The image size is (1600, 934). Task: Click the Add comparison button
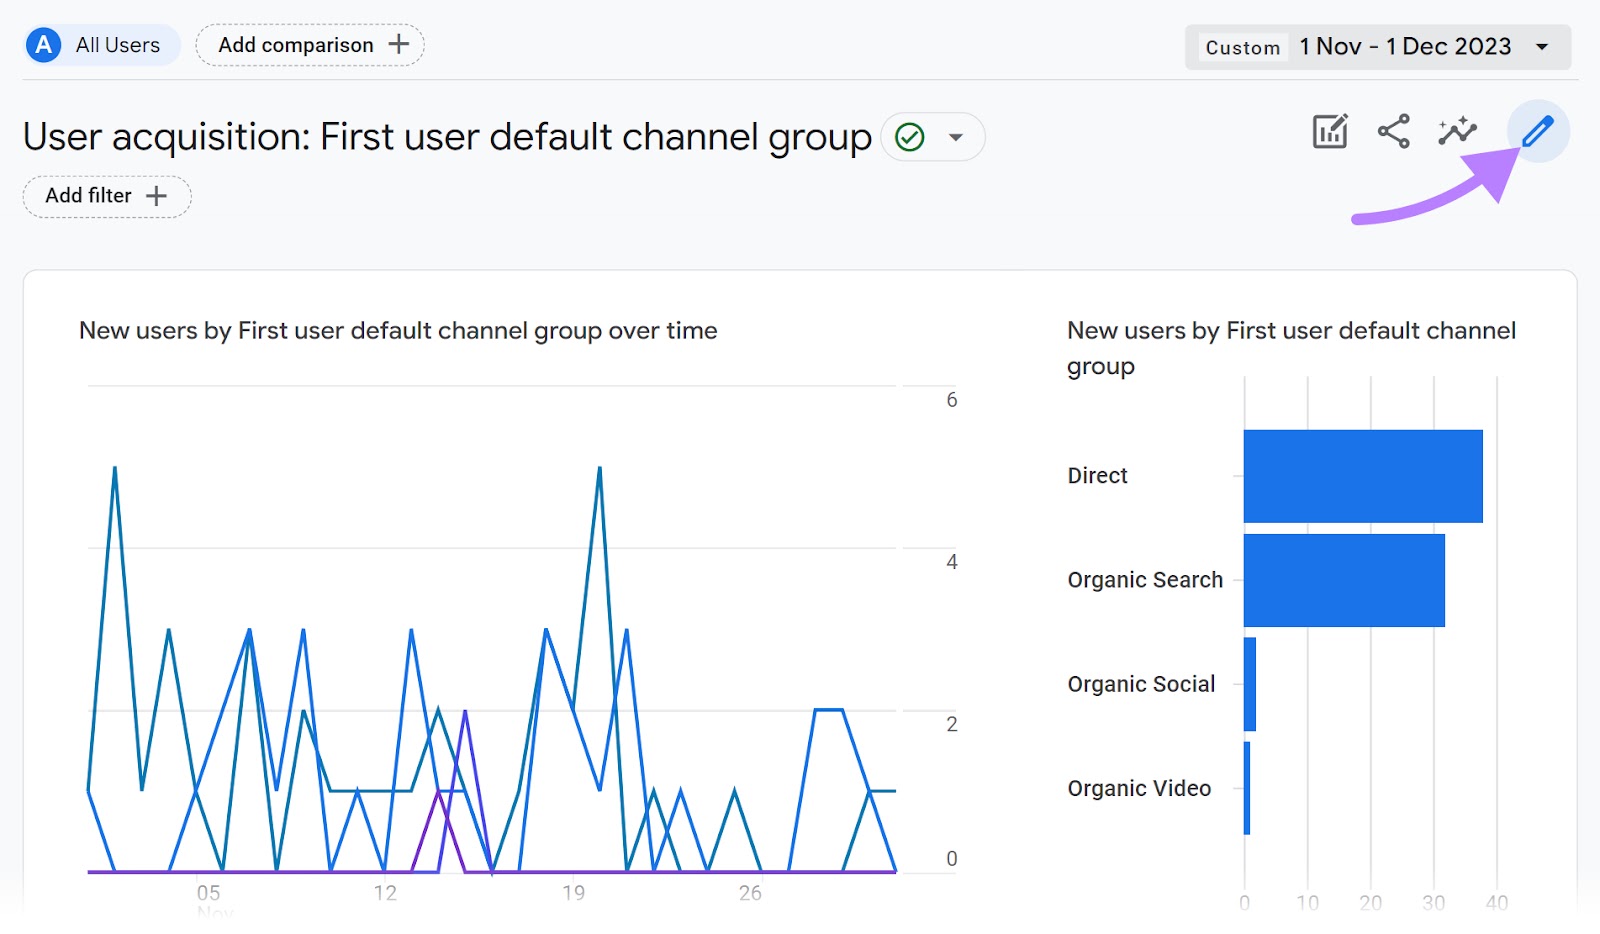(295, 44)
